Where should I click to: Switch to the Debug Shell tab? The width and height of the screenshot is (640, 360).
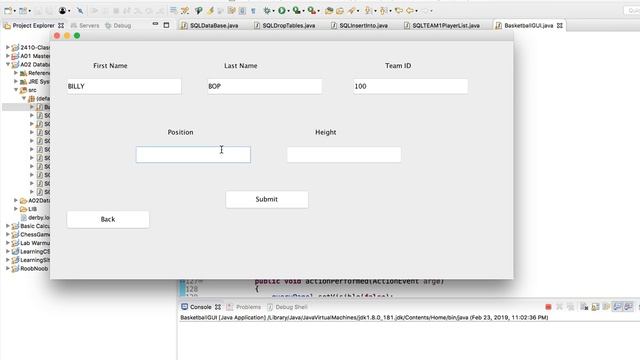click(287, 307)
